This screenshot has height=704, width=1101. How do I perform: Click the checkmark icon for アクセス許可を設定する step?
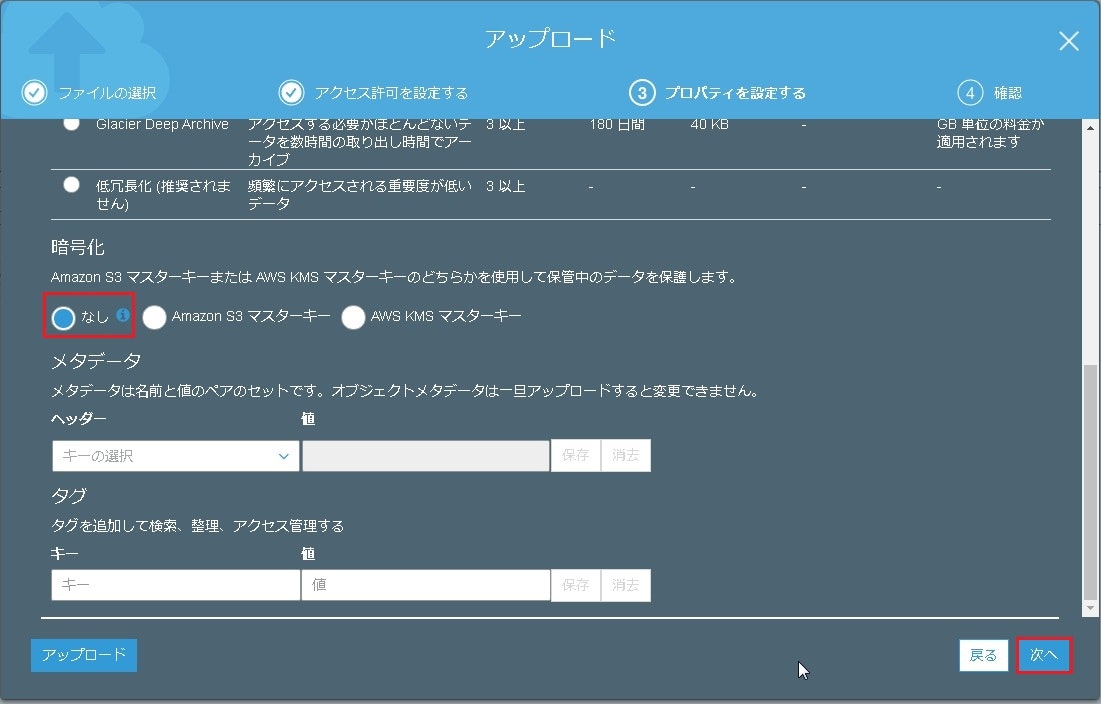coord(293,92)
